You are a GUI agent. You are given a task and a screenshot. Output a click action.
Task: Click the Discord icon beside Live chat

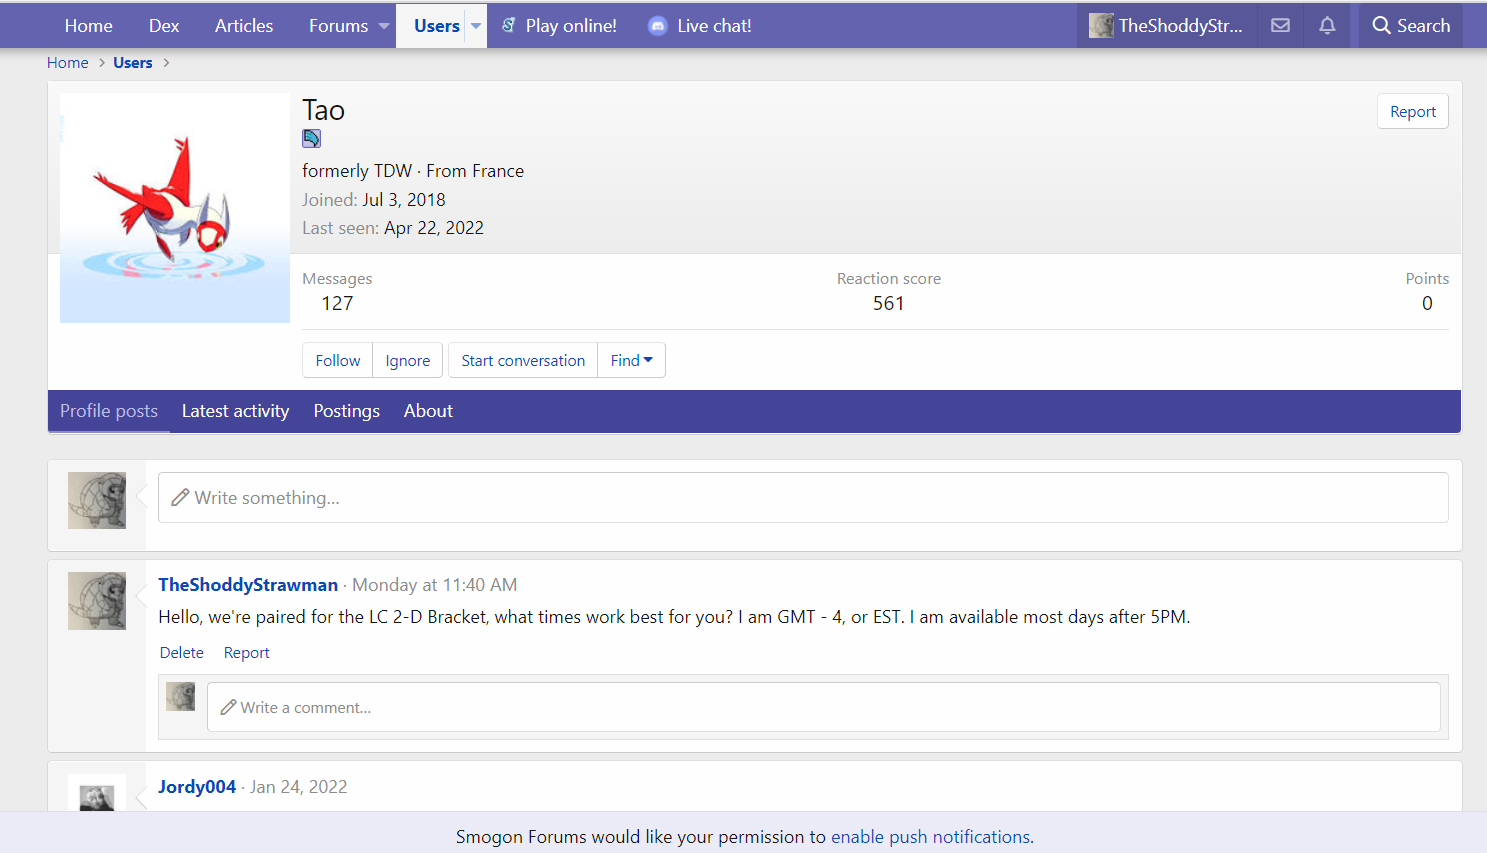(x=657, y=26)
